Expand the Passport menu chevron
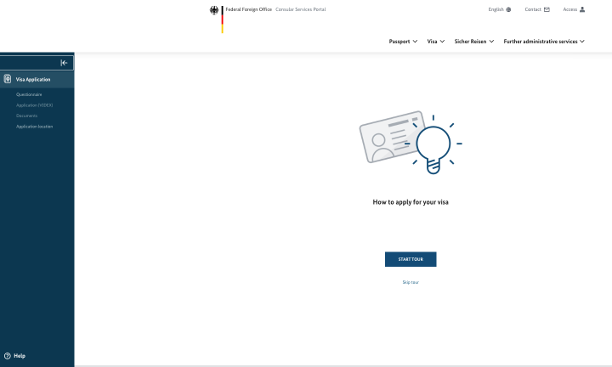Viewport: 612px width, 367px height. click(415, 41)
